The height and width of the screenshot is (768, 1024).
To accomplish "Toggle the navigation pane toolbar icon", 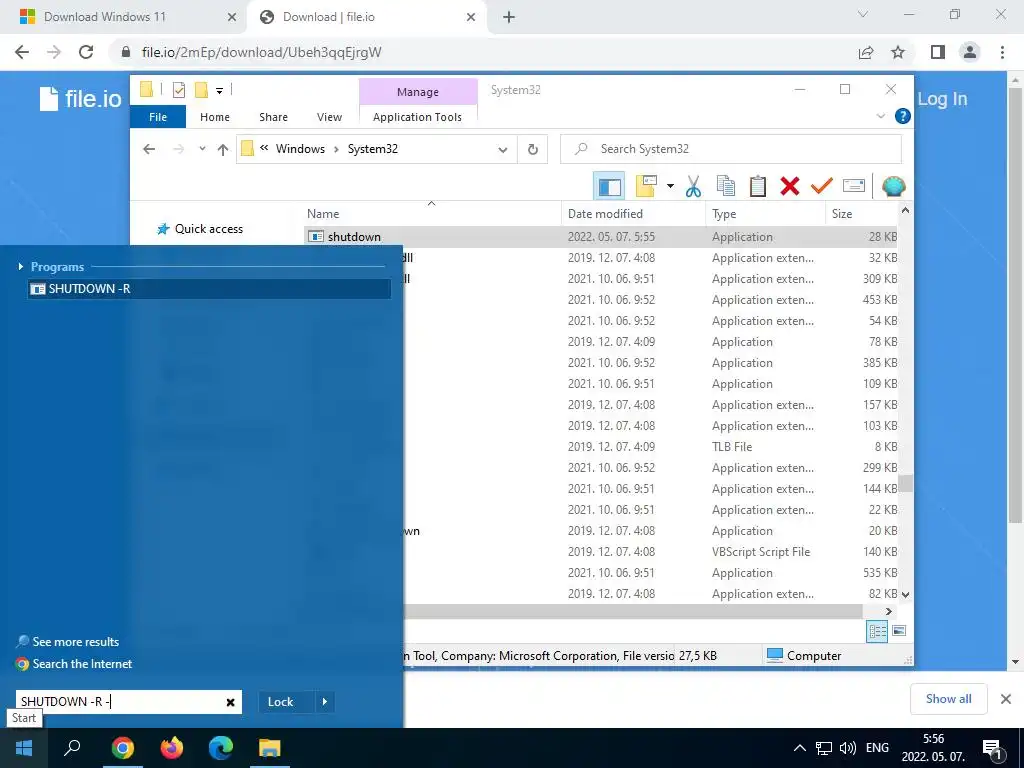I will click(x=609, y=186).
